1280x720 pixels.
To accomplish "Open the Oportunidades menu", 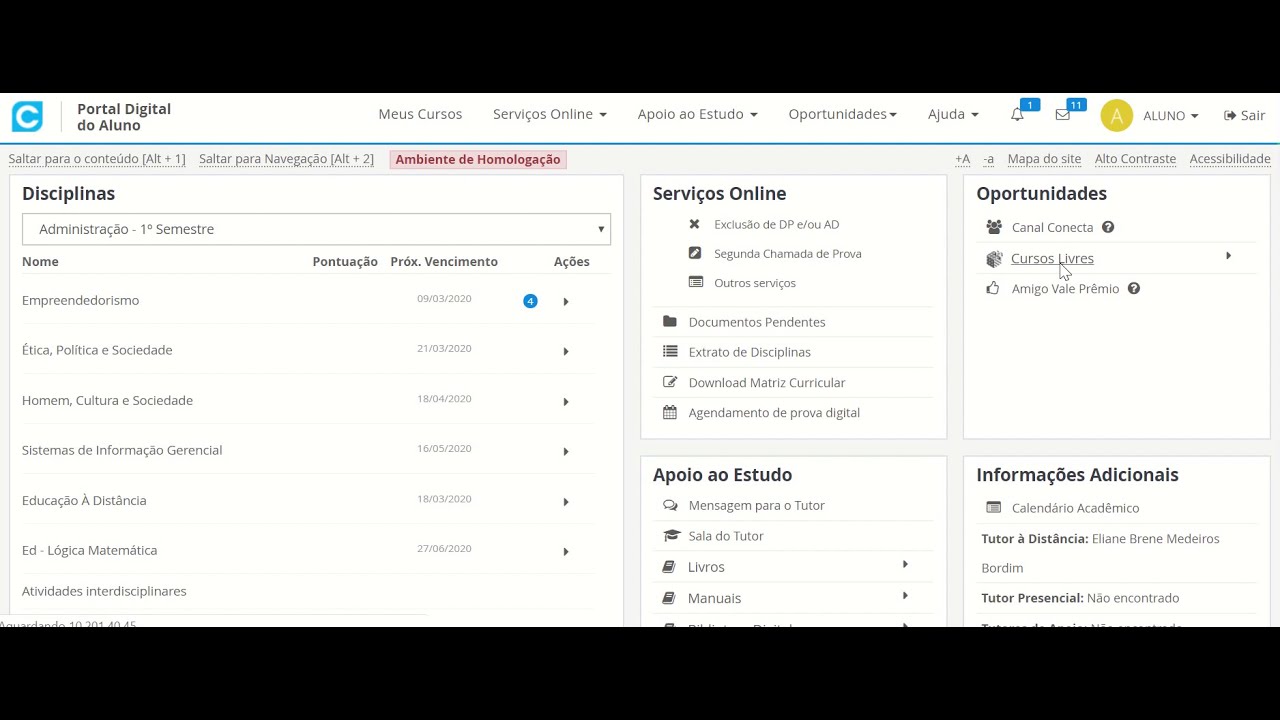I will point(842,114).
